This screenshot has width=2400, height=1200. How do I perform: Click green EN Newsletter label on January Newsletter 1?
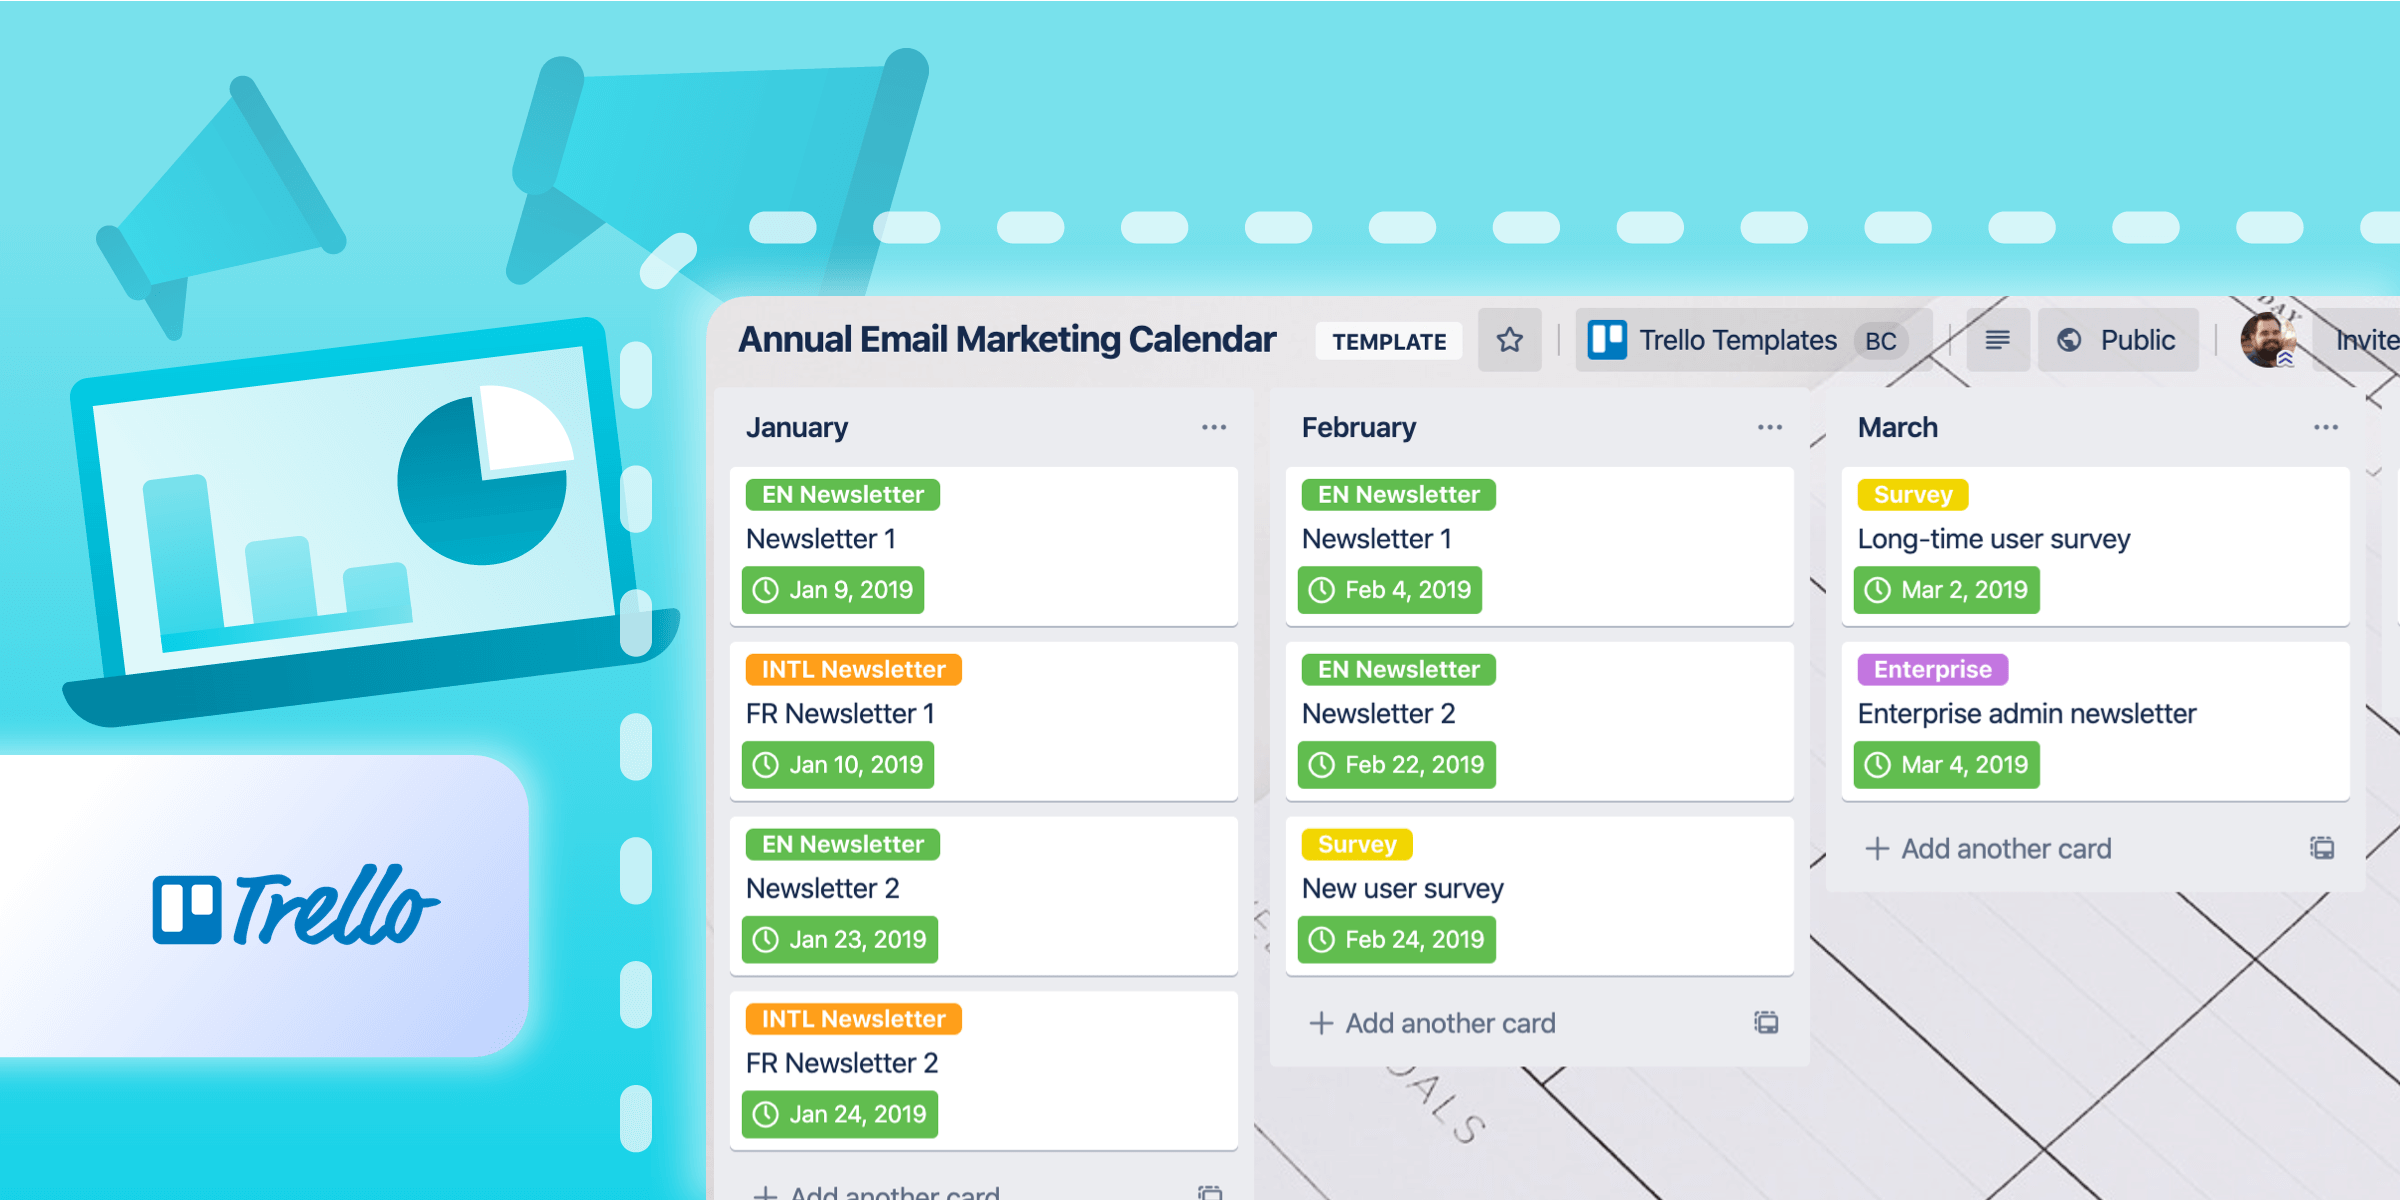coord(843,495)
